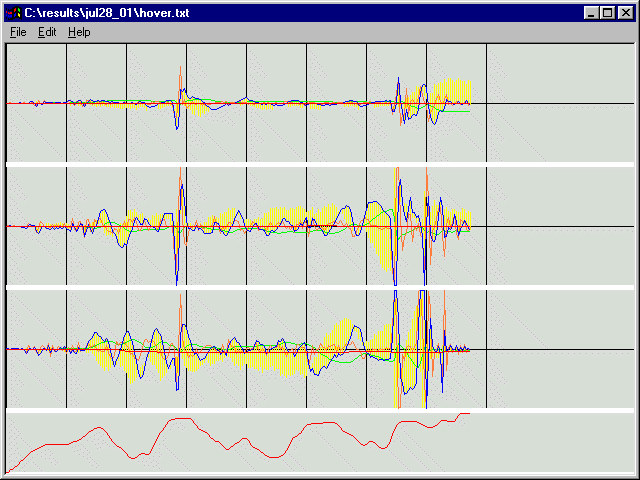
Task: Click the tall orange spike in the top graph
Action: click(180, 78)
